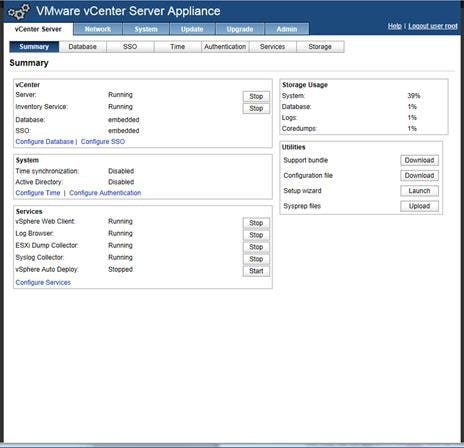
Task: Stop the Syslog Collector service
Action: coord(256,259)
